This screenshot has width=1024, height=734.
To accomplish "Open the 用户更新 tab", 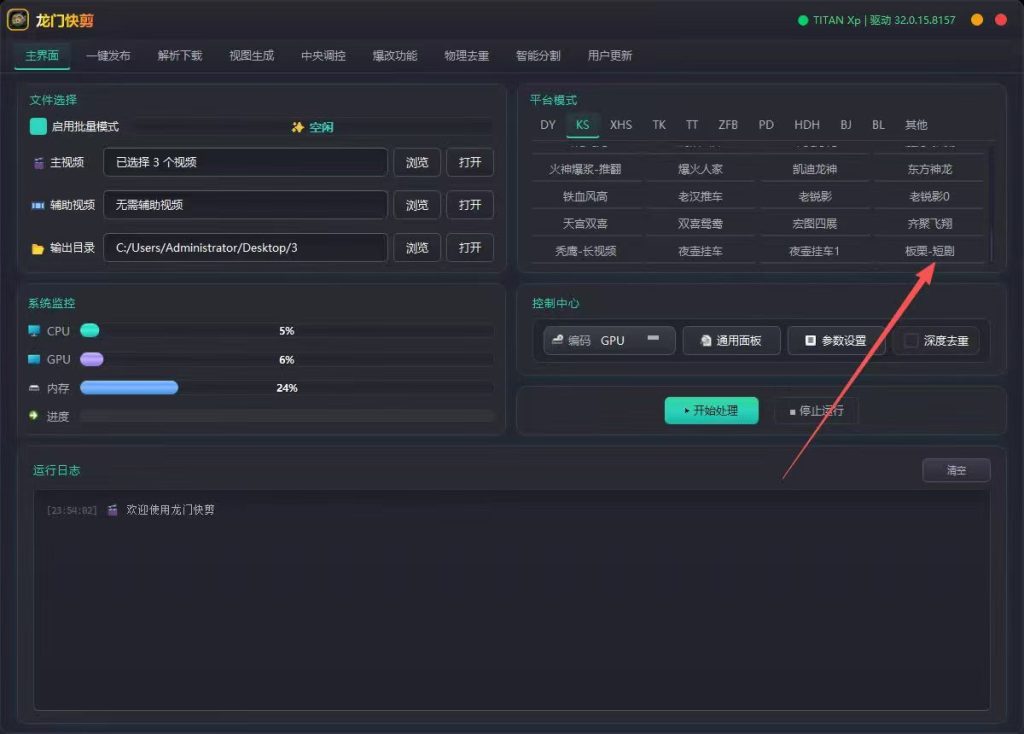I will [x=610, y=56].
